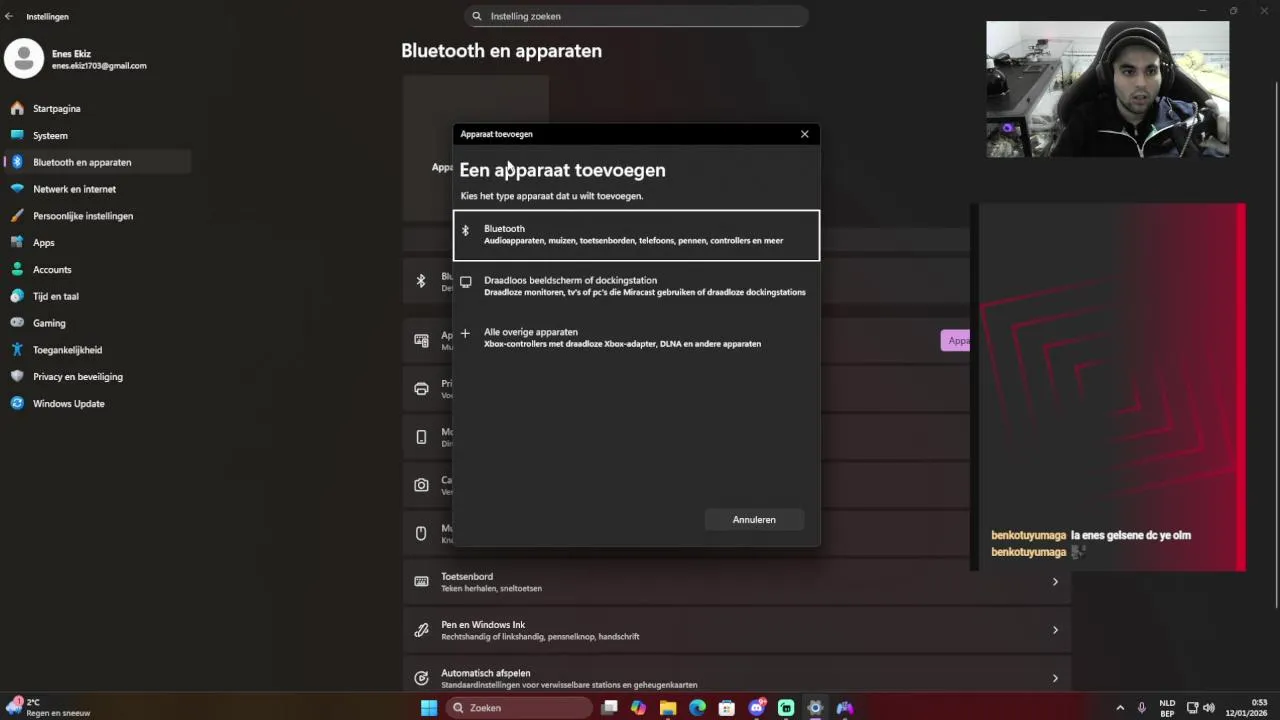Open File Explorer from the taskbar
Screen dimensions: 1280x720
[x=668, y=708]
